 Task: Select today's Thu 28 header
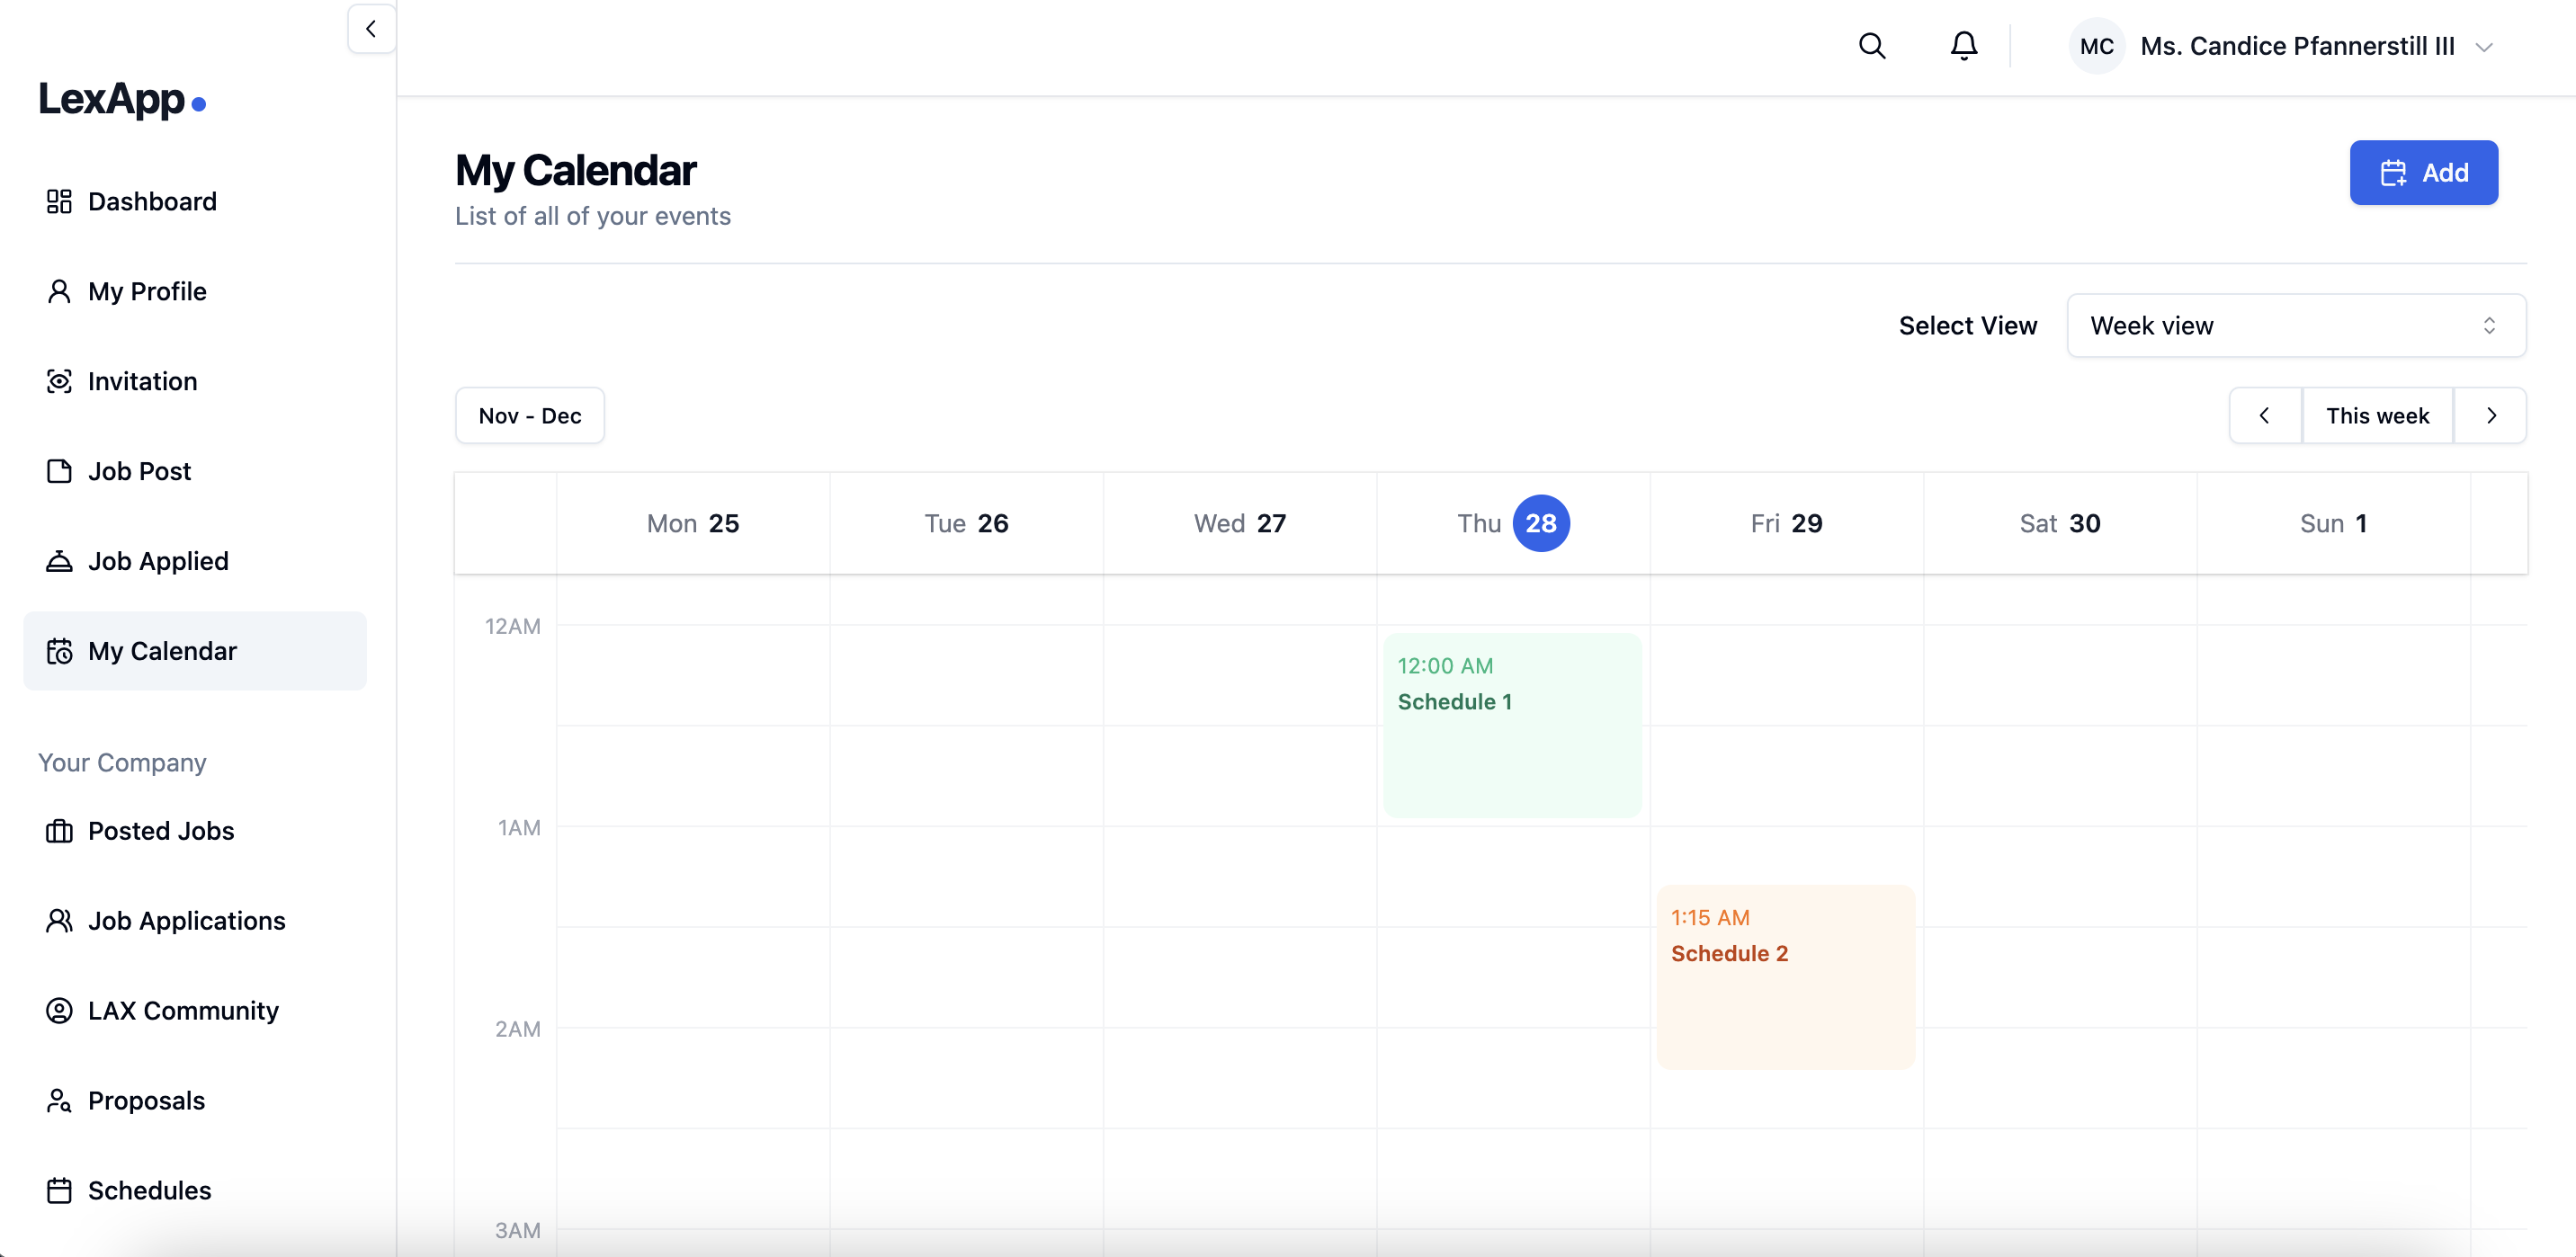[x=1513, y=523]
